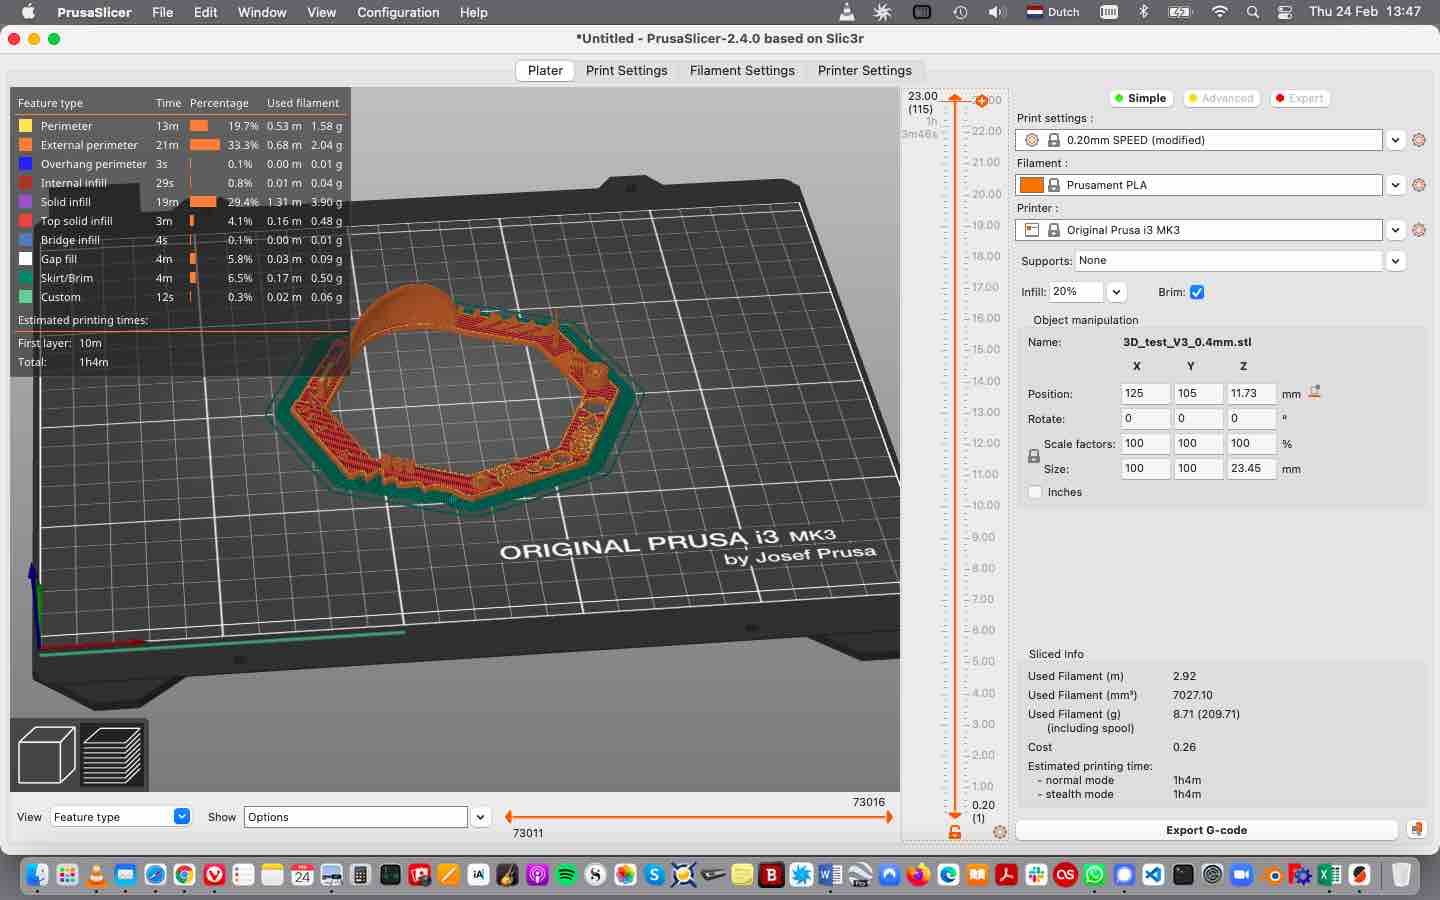This screenshot has height=900, width=1440.
Task: Click the vertical layer slider top thumb
Action: click(955, 99)
